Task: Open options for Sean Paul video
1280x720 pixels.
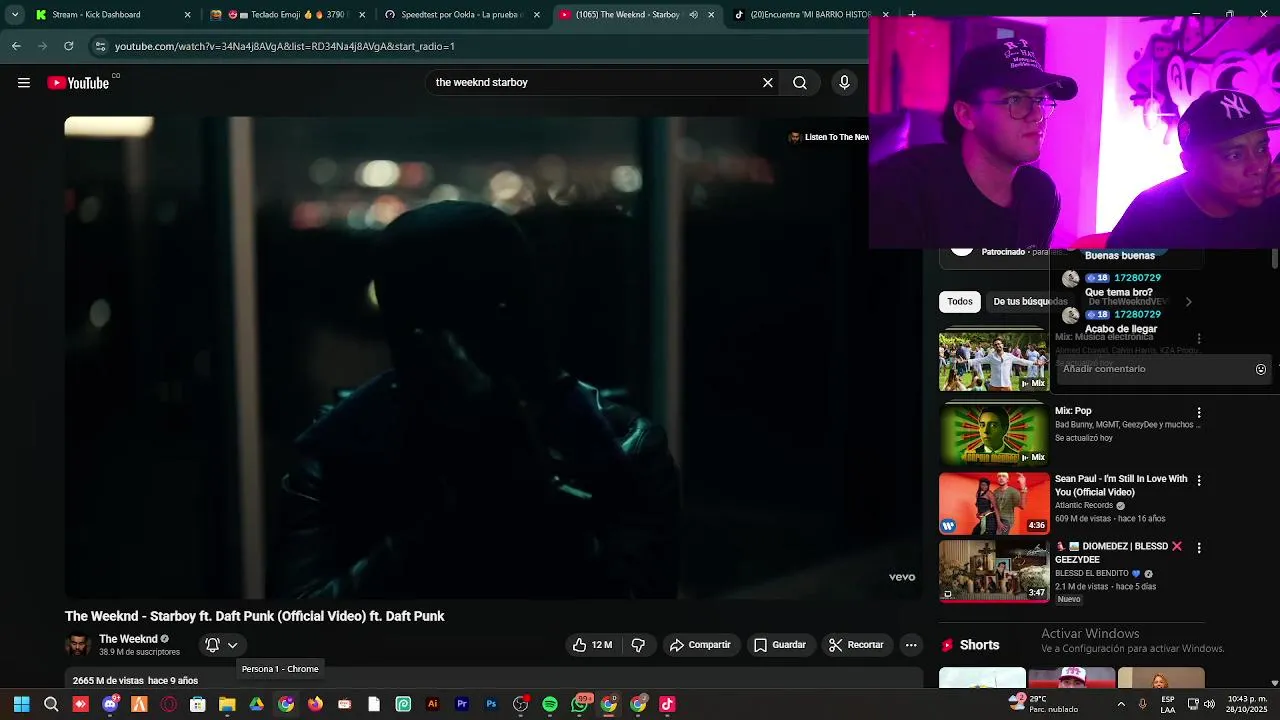Action: (1199, 480)
